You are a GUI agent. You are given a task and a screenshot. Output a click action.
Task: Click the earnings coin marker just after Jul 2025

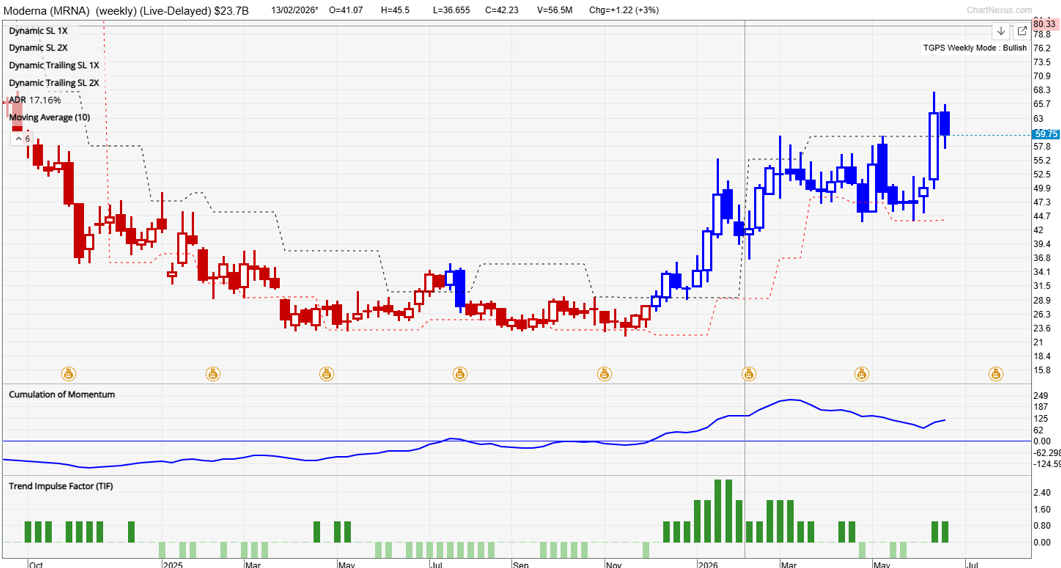(x=459, y=373)
